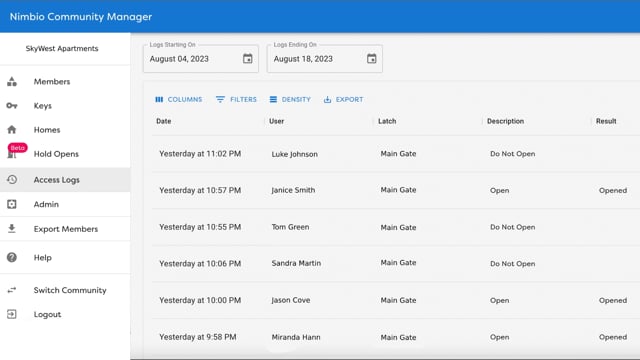This screenshot has width=640, height=360.
Task: Sort by the Latch column header
Action: point(387,121)
